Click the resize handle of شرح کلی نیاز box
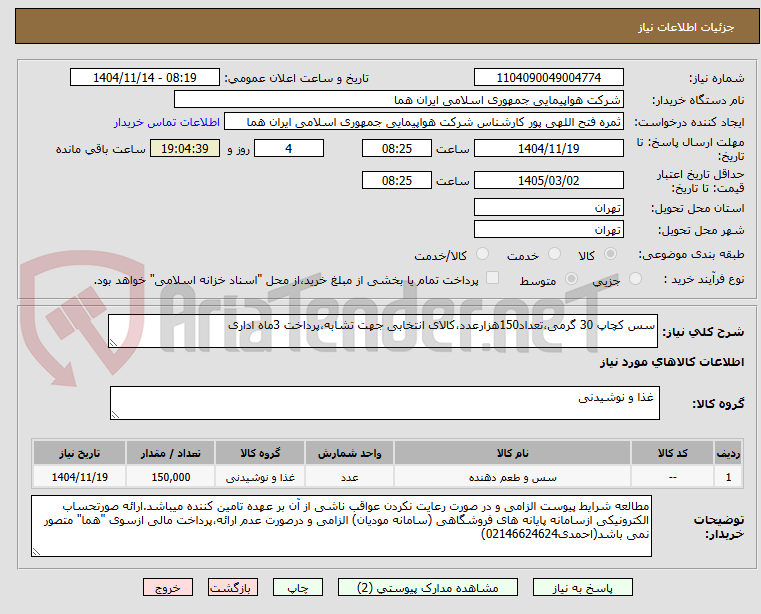 point(113,343)
